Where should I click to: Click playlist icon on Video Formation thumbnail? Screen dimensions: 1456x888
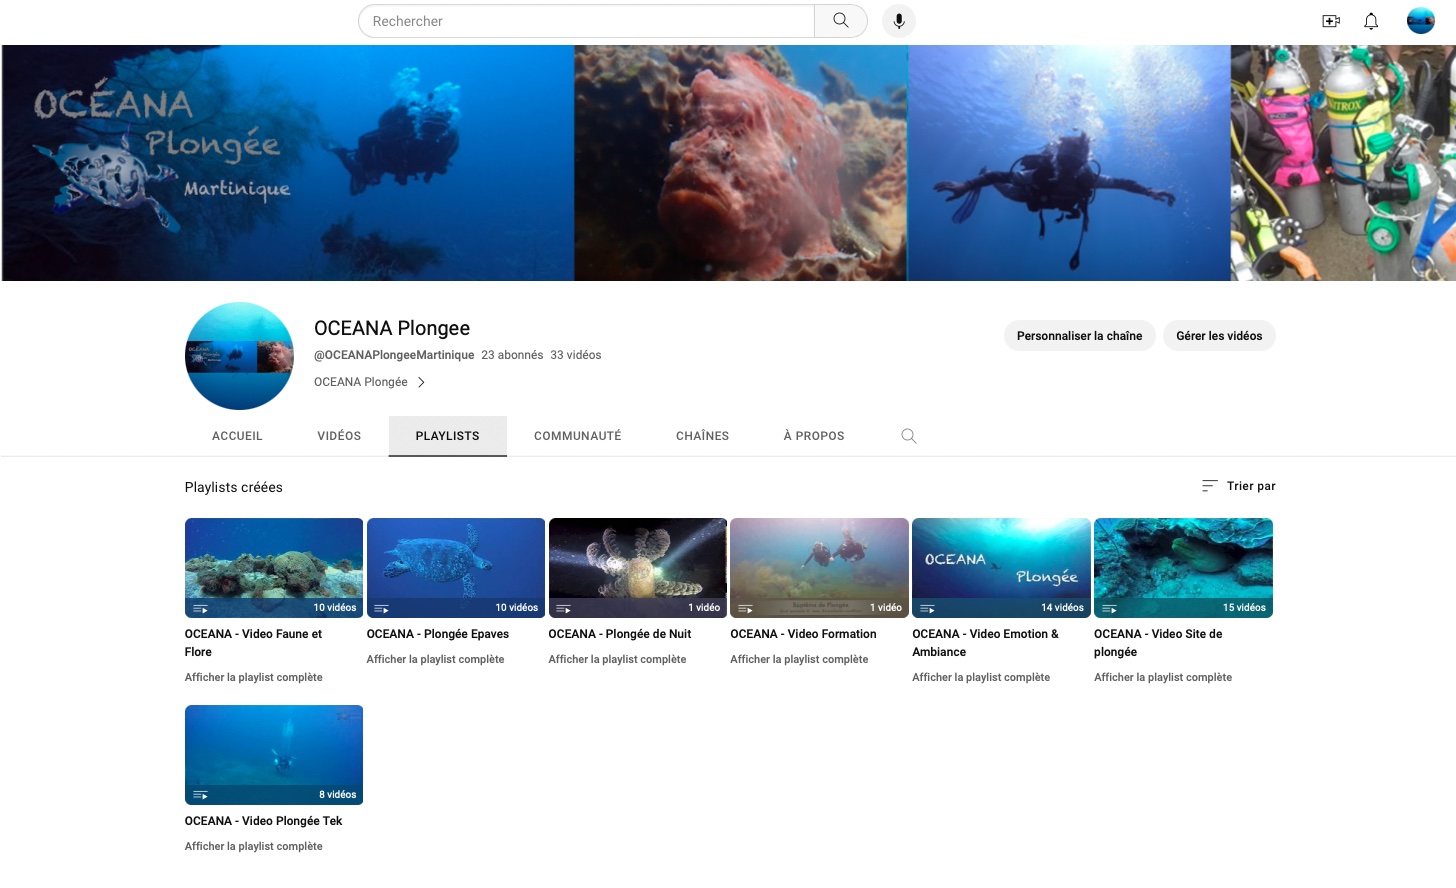745,608
